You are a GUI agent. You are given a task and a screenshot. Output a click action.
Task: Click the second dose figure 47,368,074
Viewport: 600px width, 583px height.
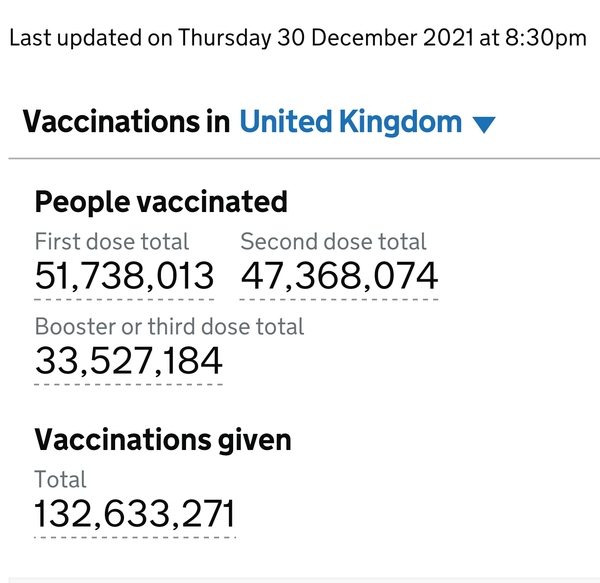tap(339, 276)
